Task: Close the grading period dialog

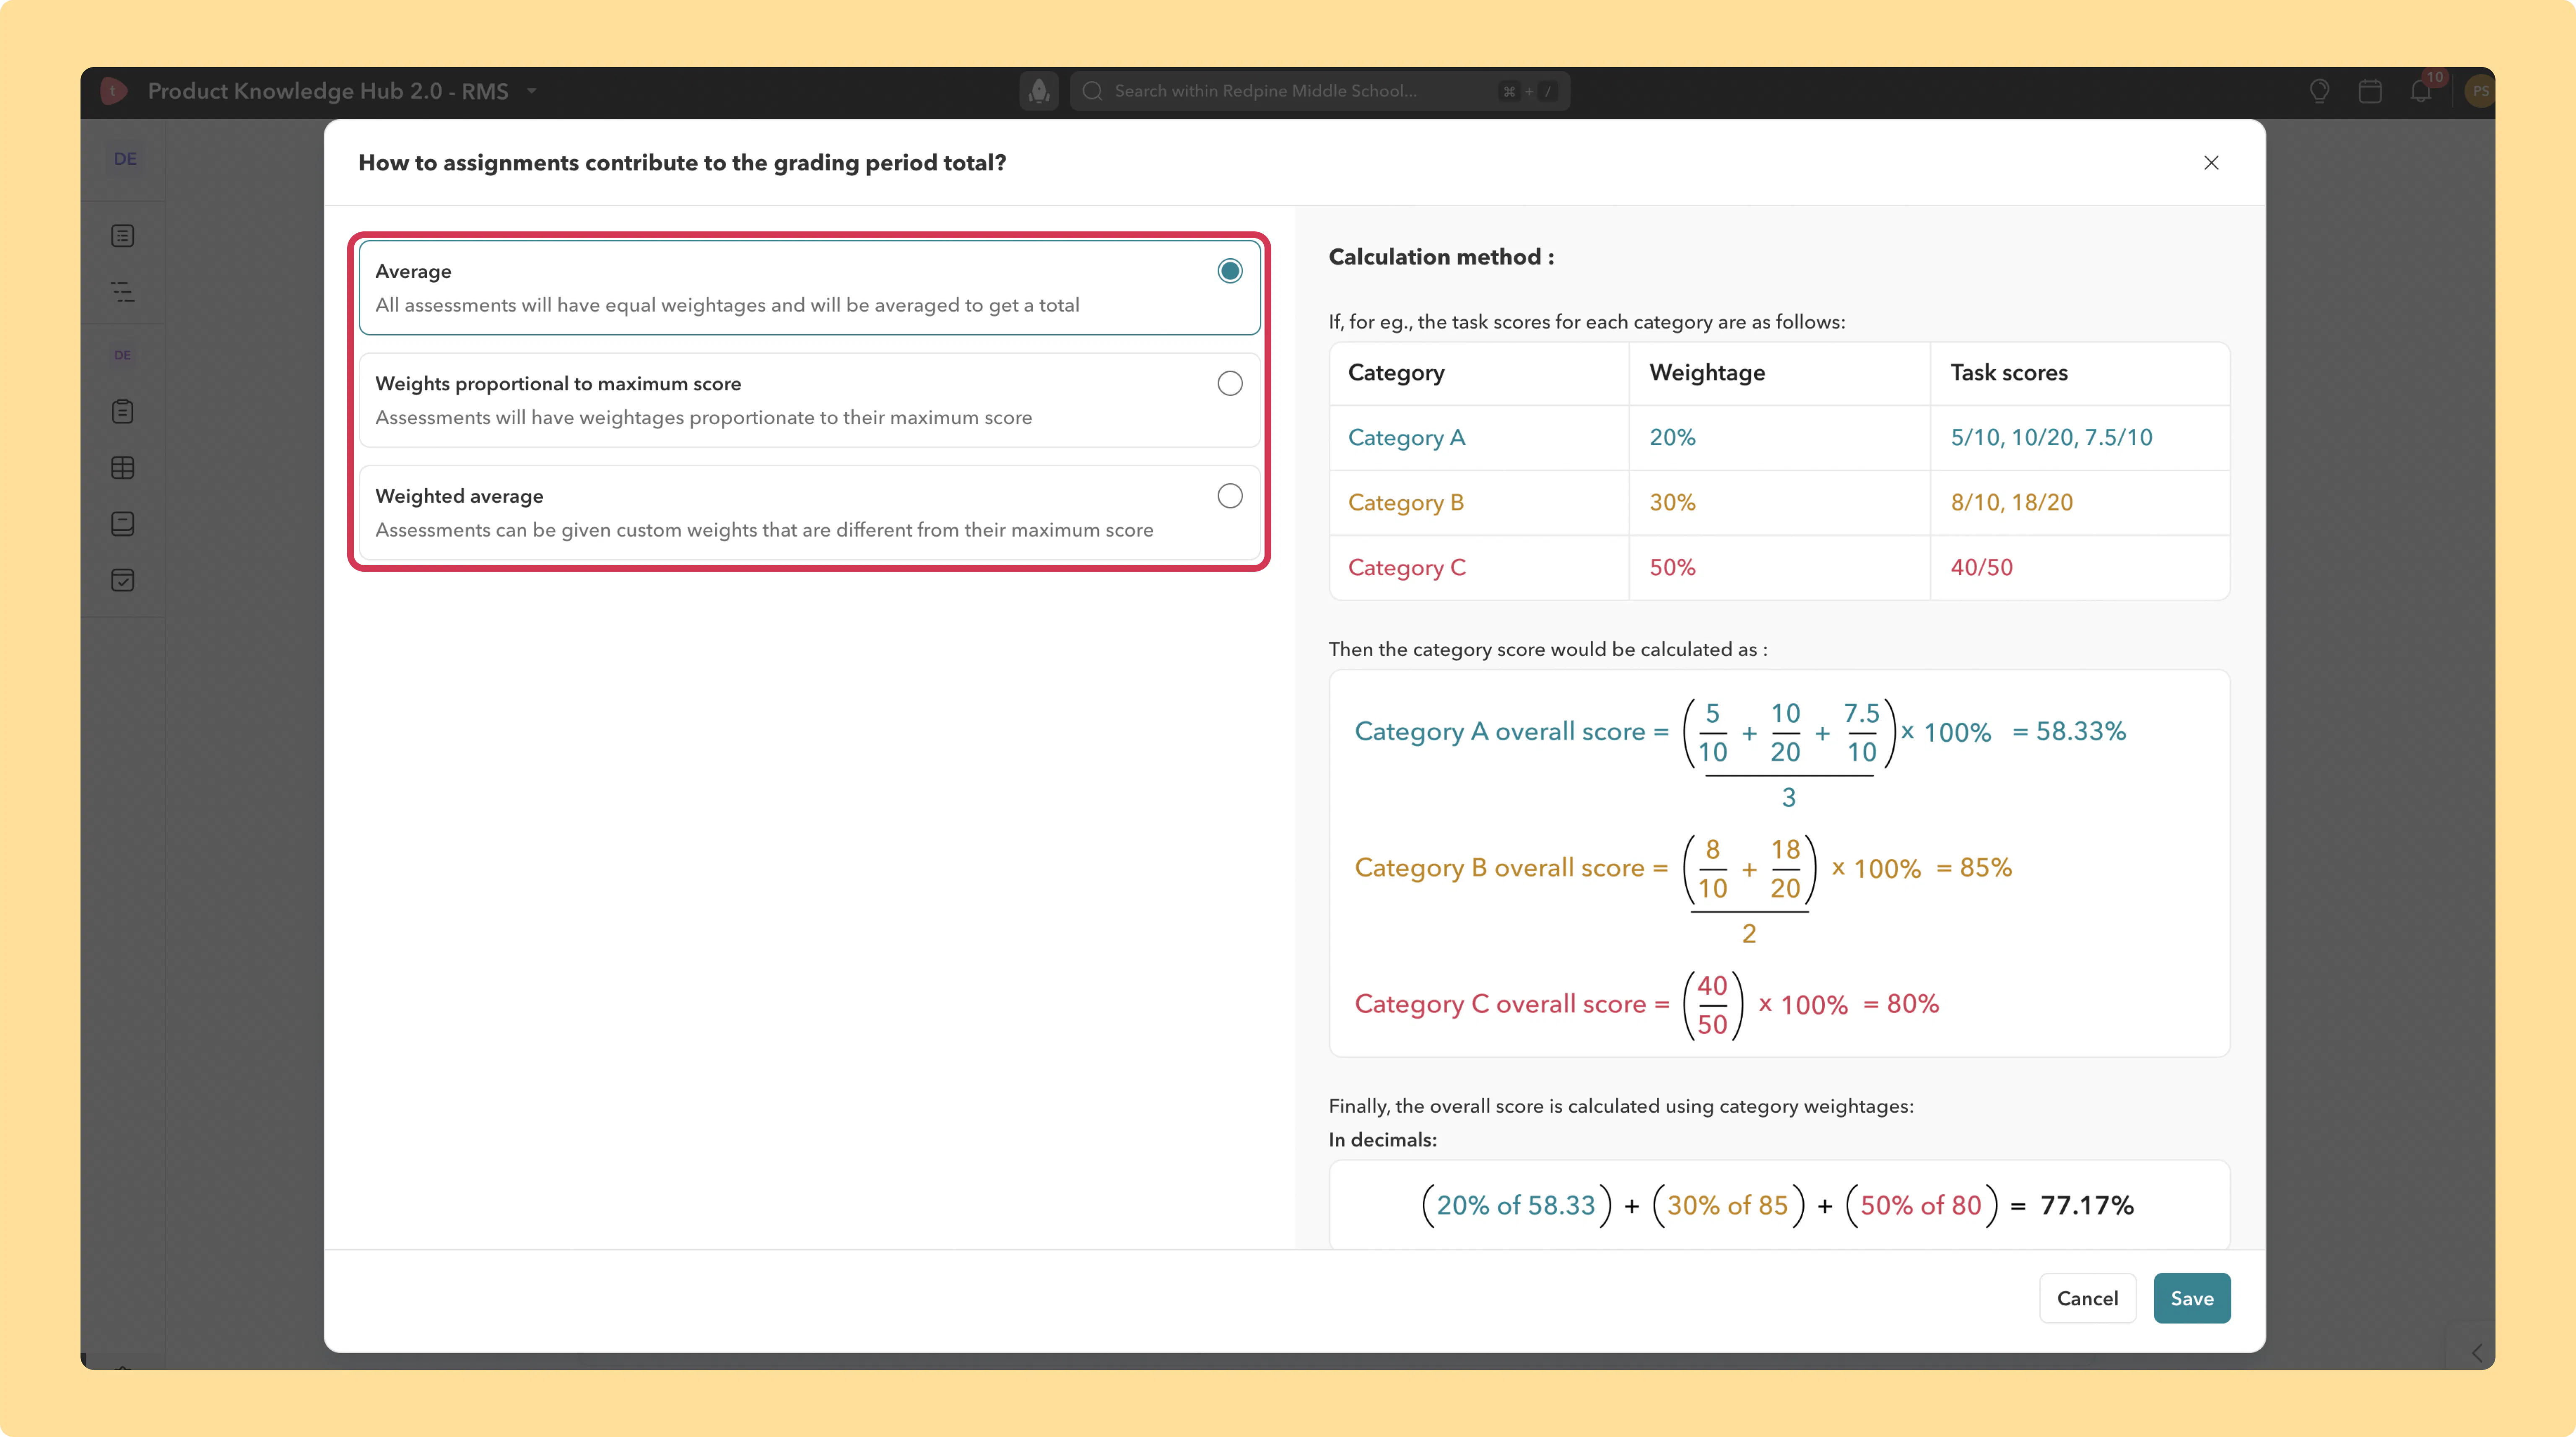Action: tap(2211, 163)
